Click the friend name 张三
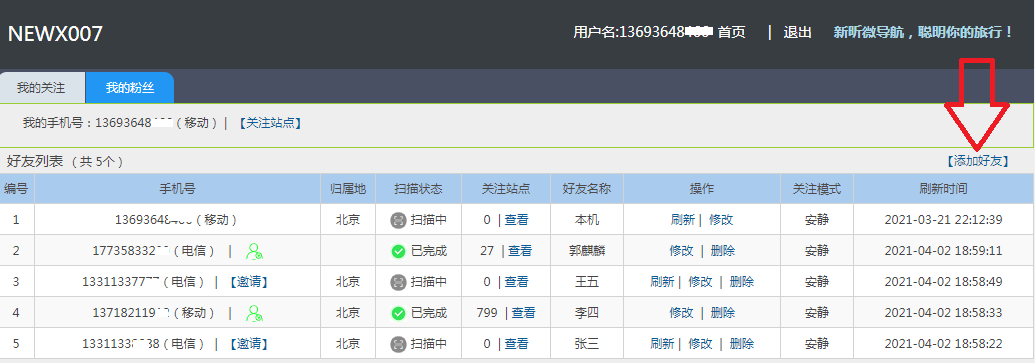Viewport: 1035px width, 363px height. pos(587,344)
